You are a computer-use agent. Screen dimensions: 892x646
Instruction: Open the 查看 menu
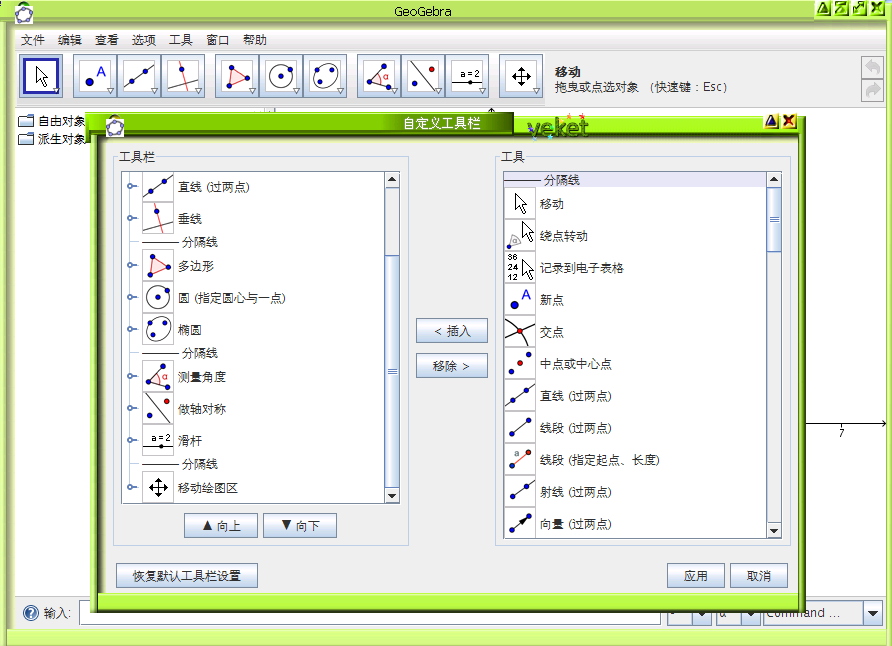(x=106, y=40)
